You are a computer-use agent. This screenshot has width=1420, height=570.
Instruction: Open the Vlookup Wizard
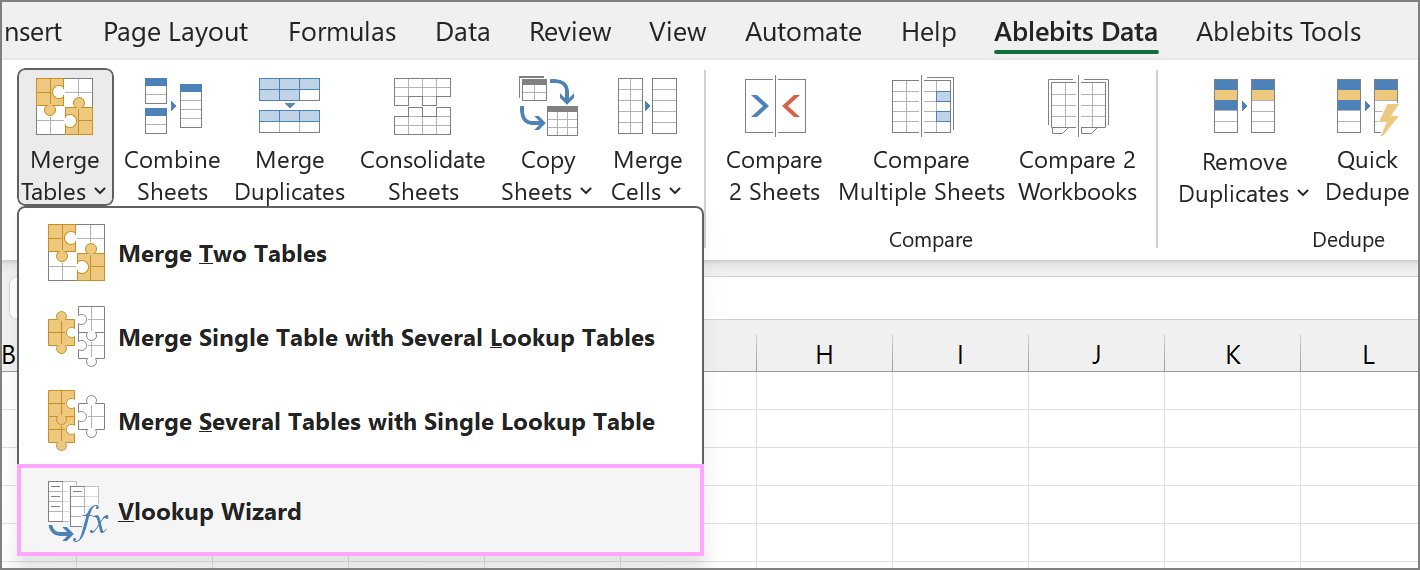tap(361, 510)
